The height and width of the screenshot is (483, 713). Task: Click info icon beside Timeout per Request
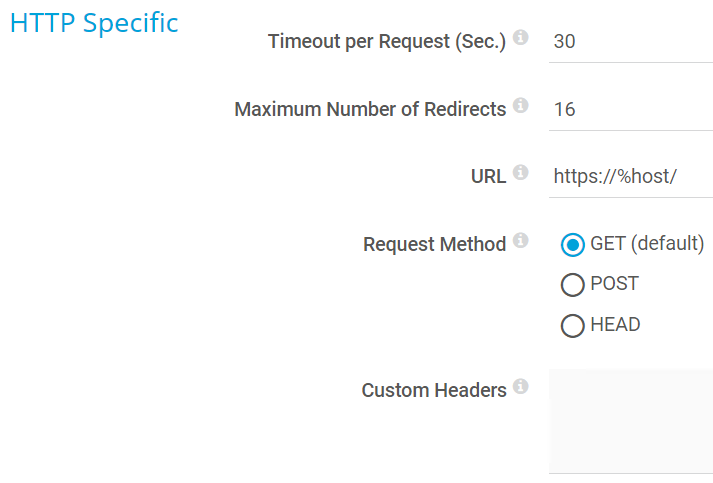click(x=520, y=38)
